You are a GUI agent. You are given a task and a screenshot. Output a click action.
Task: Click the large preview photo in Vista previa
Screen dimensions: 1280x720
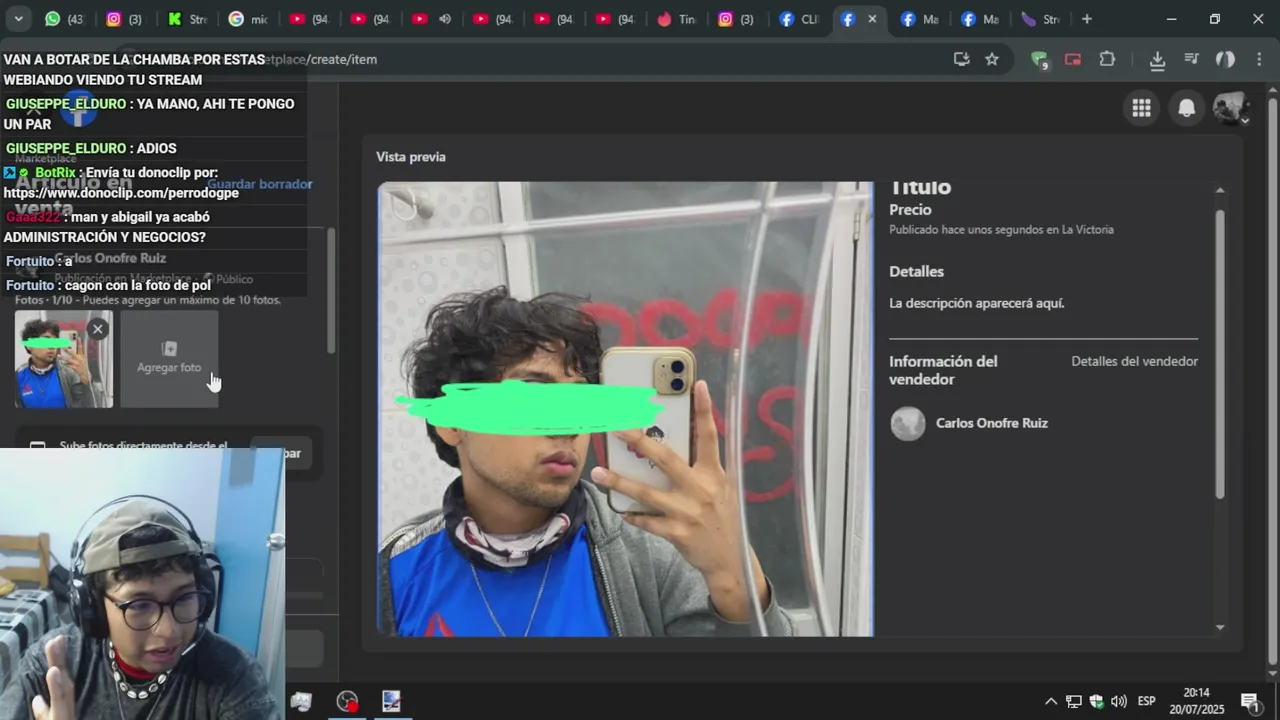(x=625, y=409)
